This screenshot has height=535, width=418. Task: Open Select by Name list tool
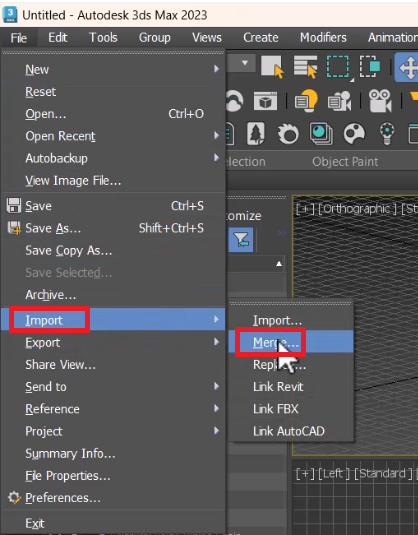pos(305,67)
